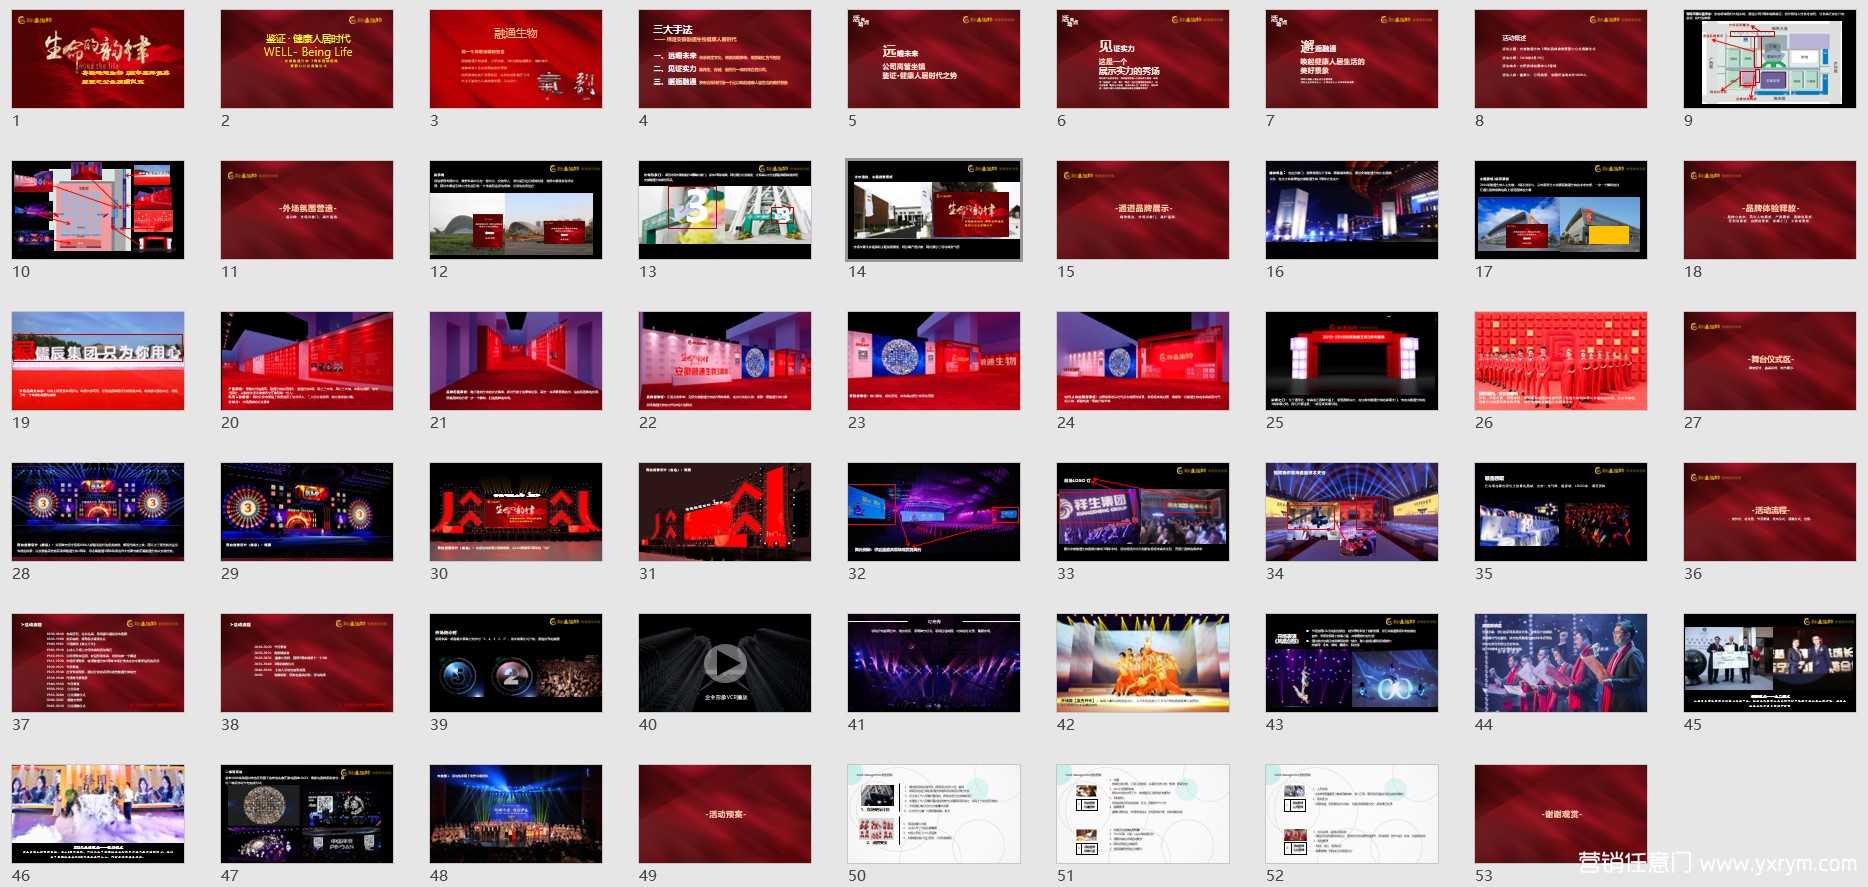Select slide 24 thumbnail
Screen dimensions: 1868x887
tap(1143, 361)
